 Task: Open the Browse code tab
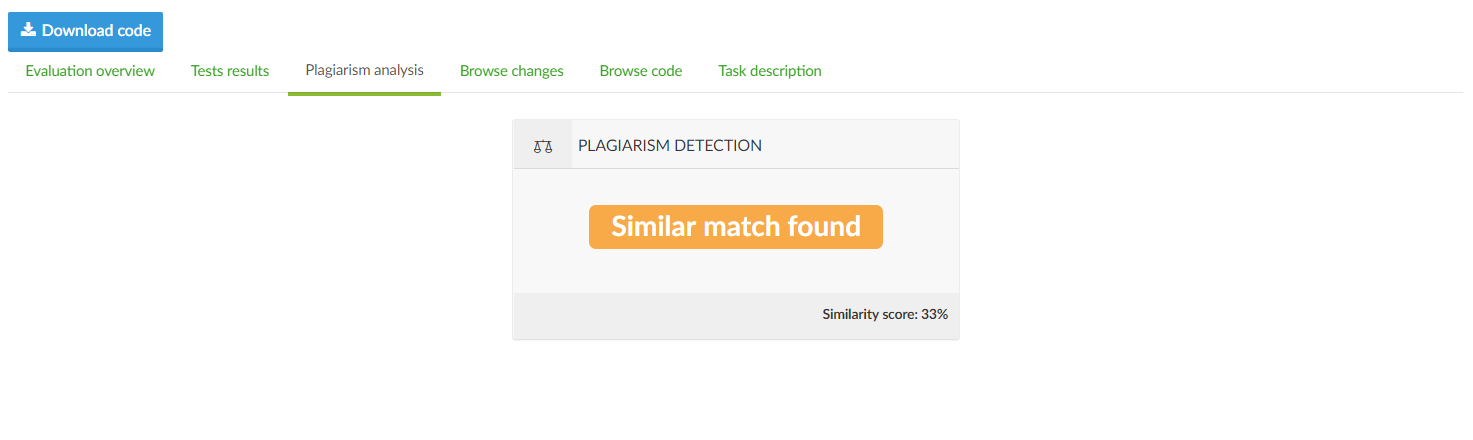click(640, 71)
